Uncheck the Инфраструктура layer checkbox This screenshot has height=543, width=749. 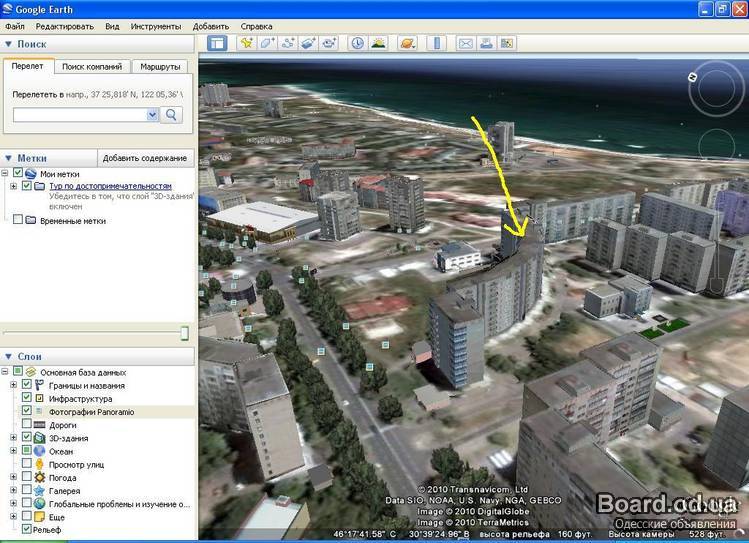click(x=27, y=397)
